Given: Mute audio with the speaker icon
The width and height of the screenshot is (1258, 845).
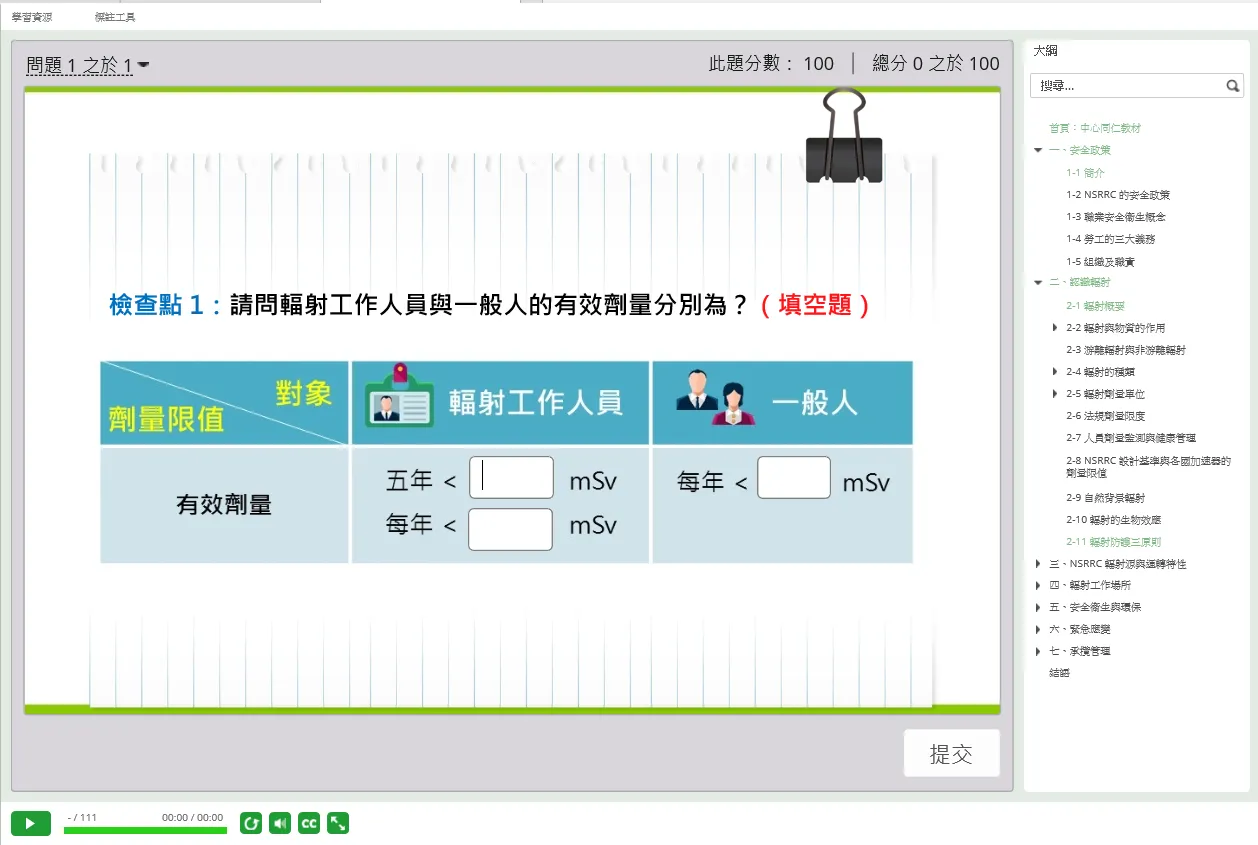Looking at the screenshot, I should pos(280,823).
